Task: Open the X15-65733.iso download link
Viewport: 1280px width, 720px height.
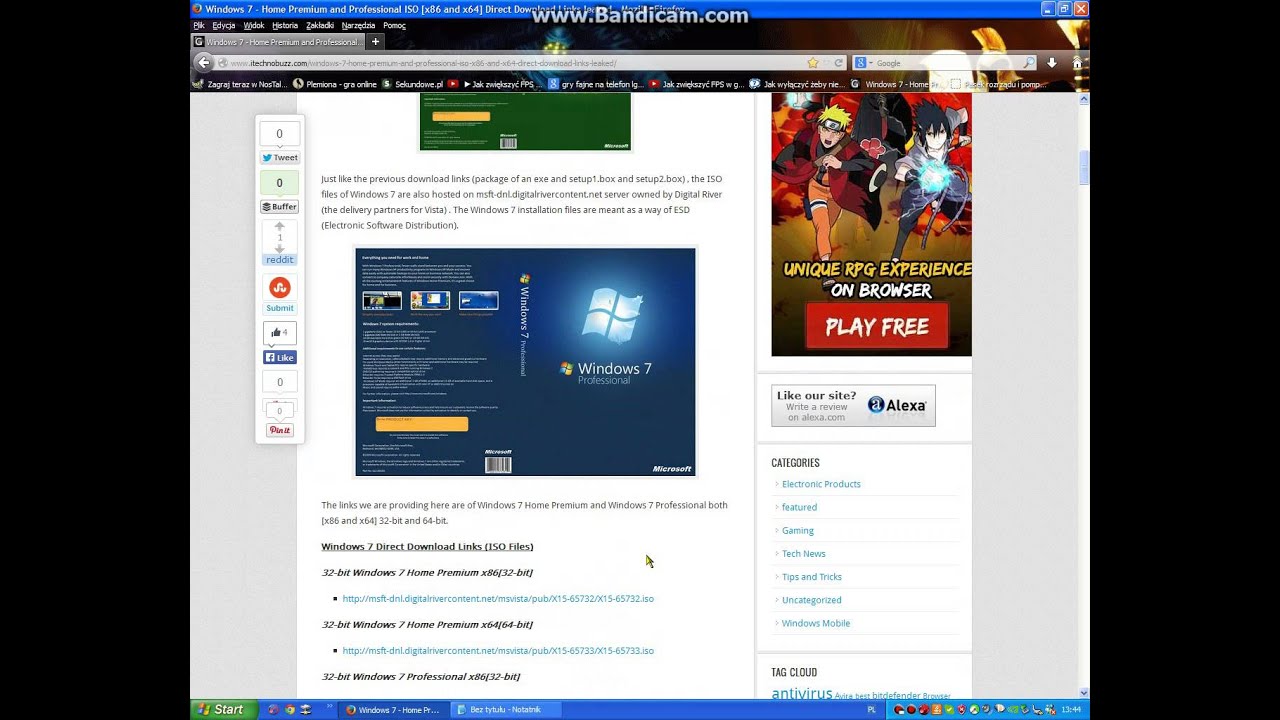Action: (x=498, y=650)
